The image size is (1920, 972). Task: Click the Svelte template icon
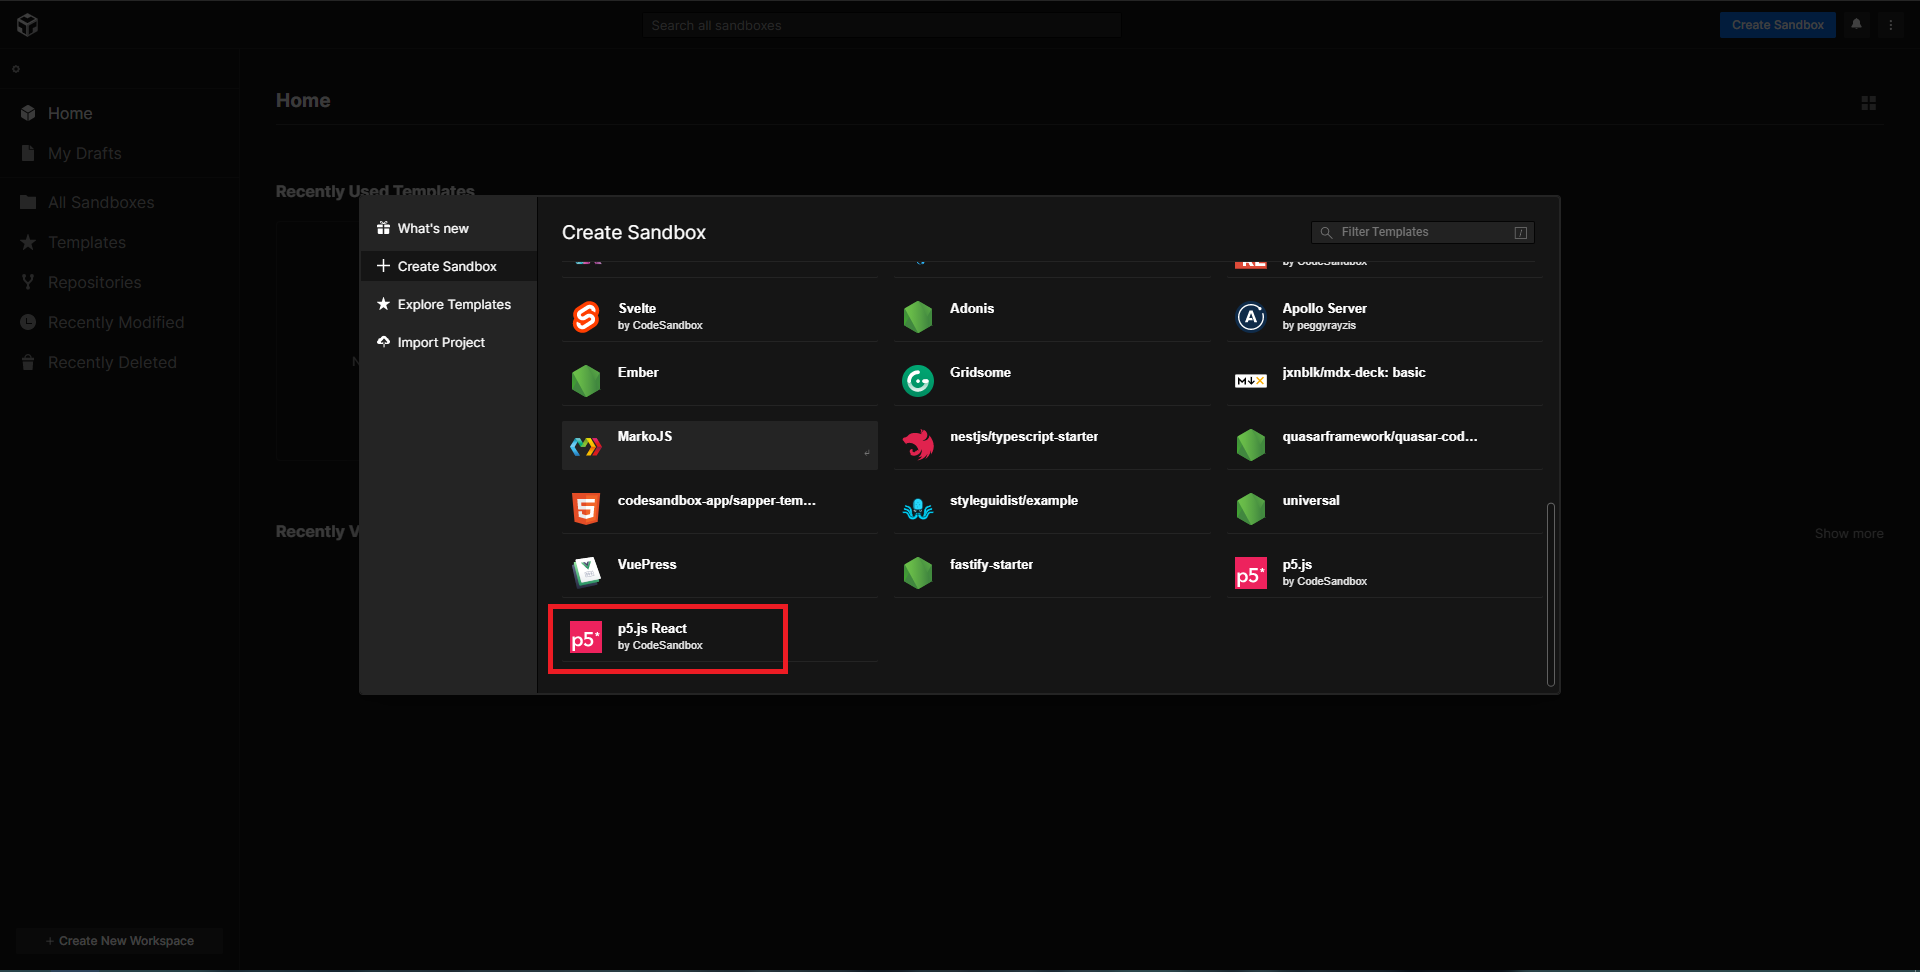(x=586, y=317)
